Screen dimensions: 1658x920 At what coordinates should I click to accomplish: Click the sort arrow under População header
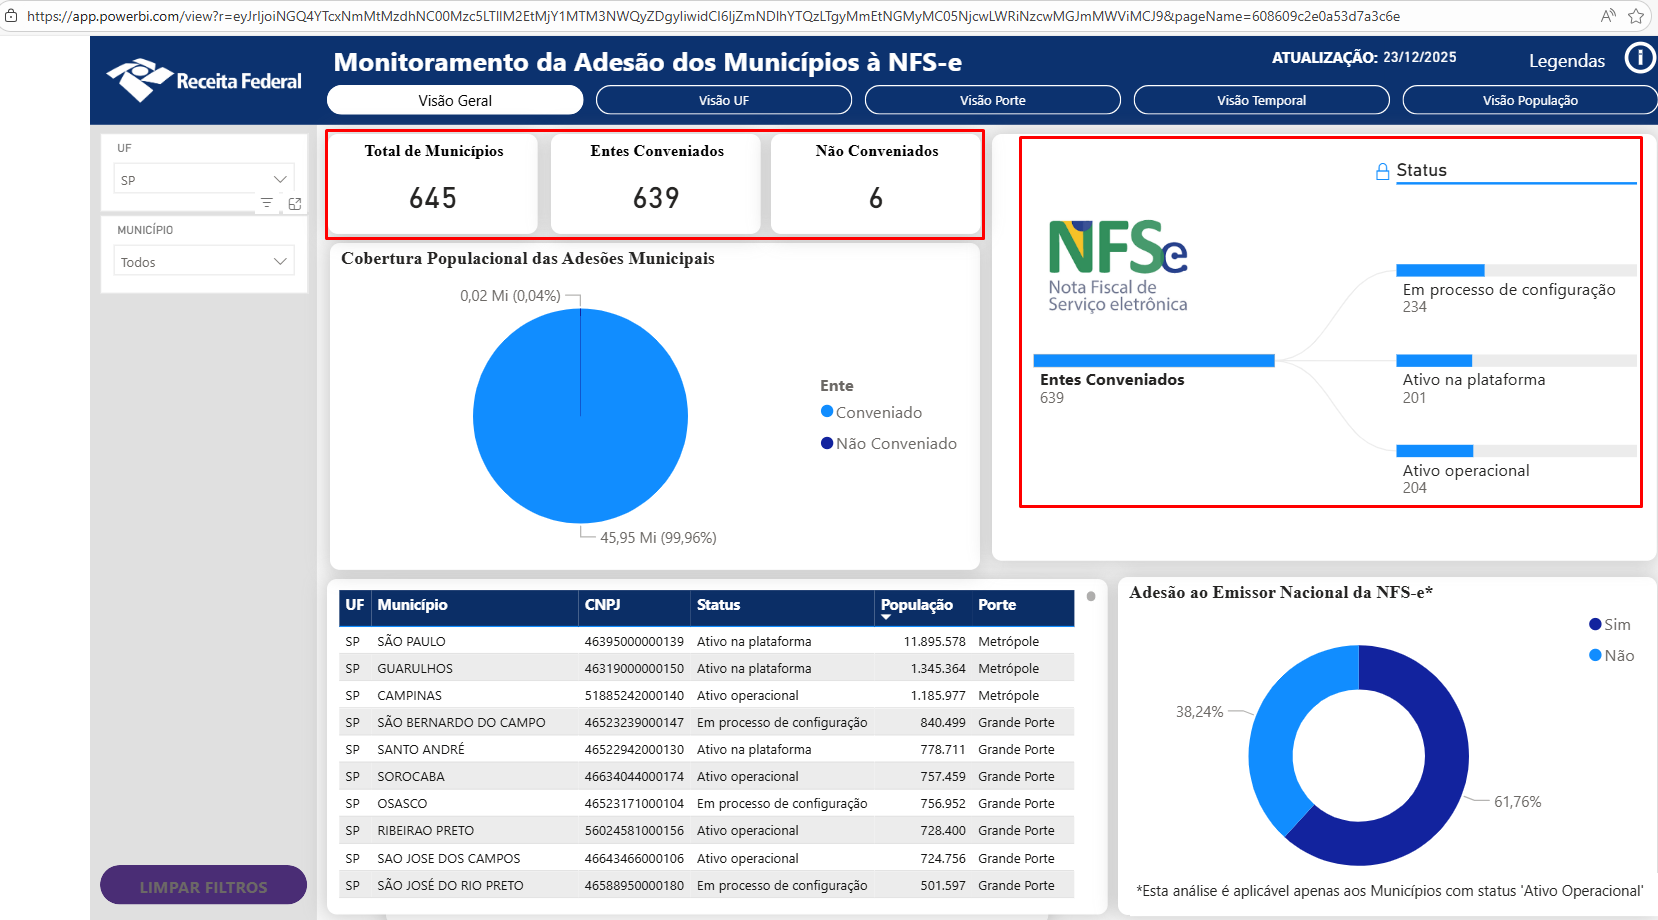pos(886,618)
